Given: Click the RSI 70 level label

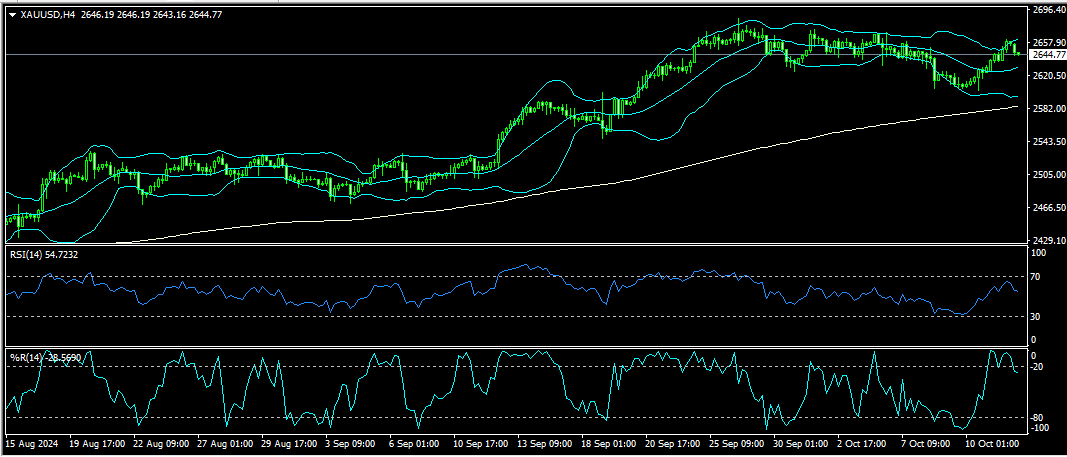Looking at the screenshot, I should [1035, 277].
